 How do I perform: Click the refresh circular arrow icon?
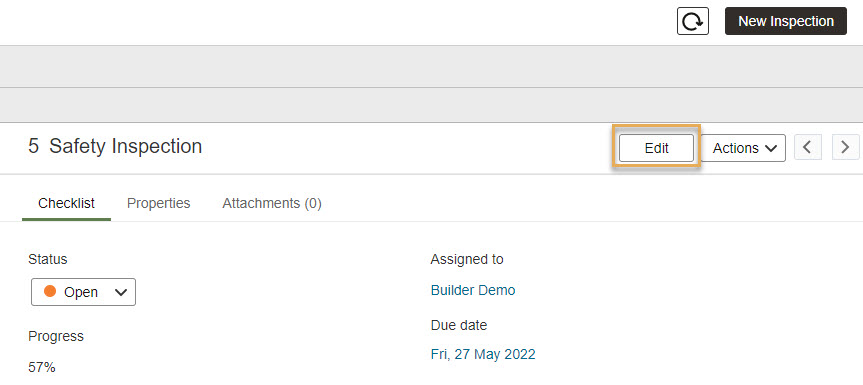click(x=692, y=21)
